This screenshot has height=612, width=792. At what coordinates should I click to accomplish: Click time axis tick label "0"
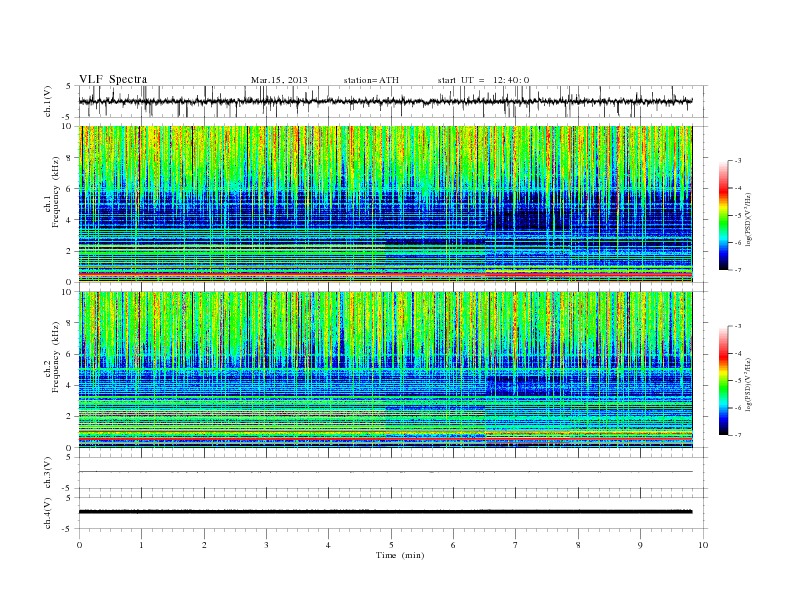(79, 545)
